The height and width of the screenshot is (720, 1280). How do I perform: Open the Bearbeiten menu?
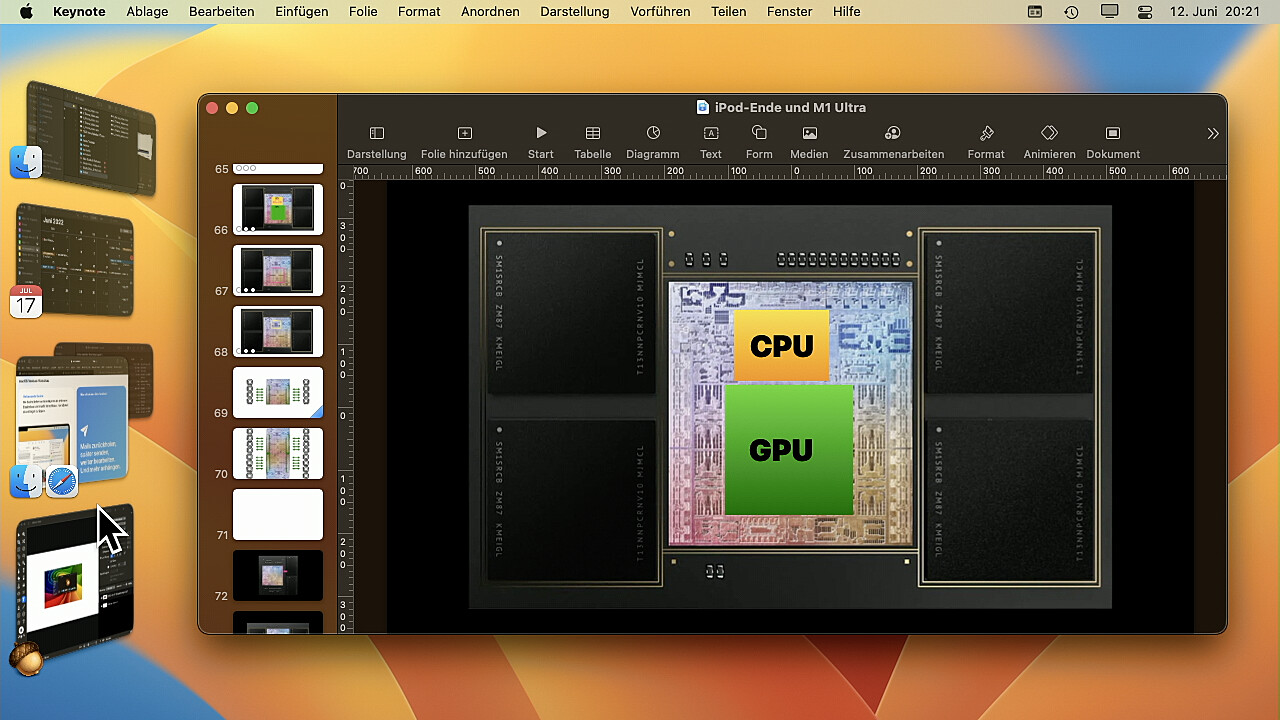tap(221, 12)
